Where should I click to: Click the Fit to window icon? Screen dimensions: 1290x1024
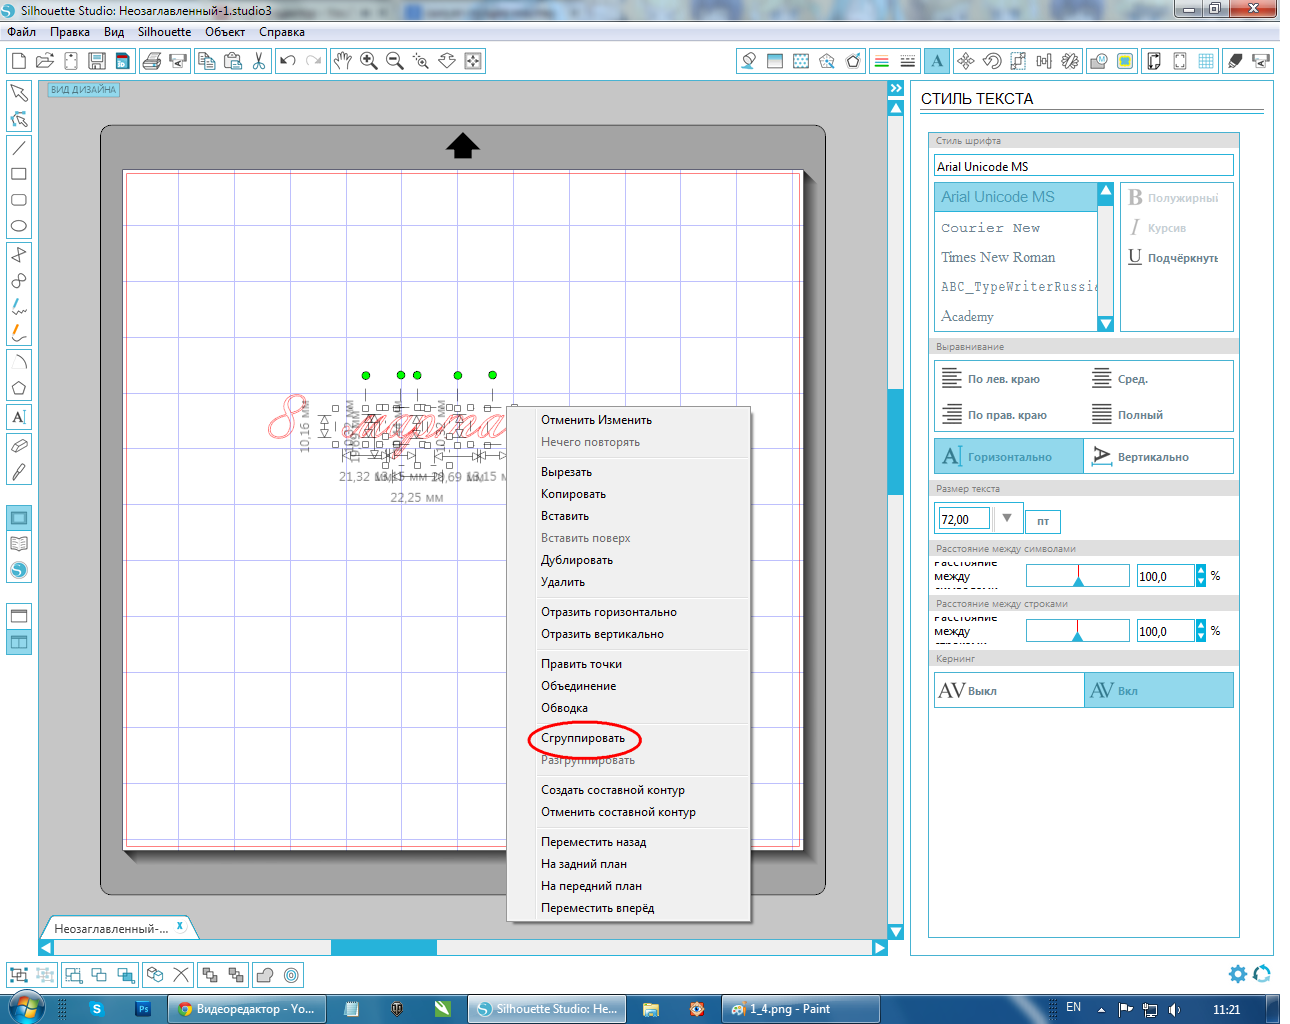[x=473, y=61]
